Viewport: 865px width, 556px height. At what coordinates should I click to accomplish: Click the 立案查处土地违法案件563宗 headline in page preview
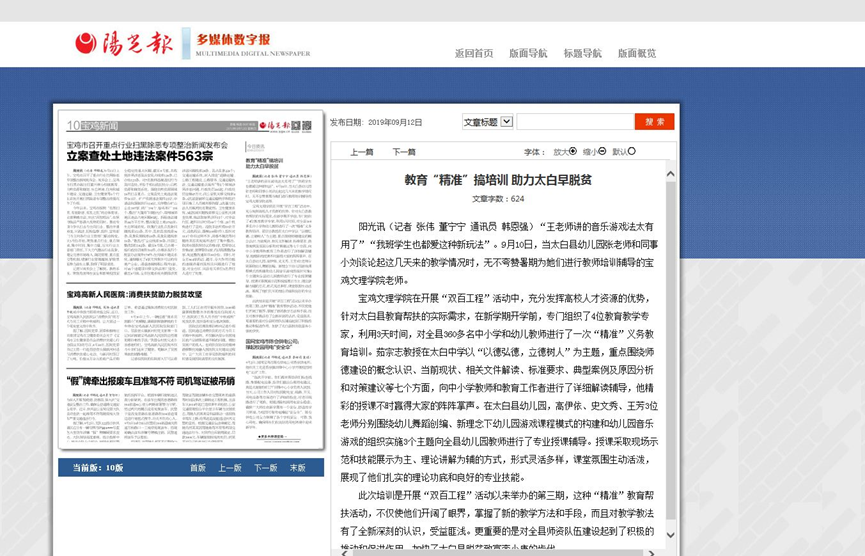(140, 157)
